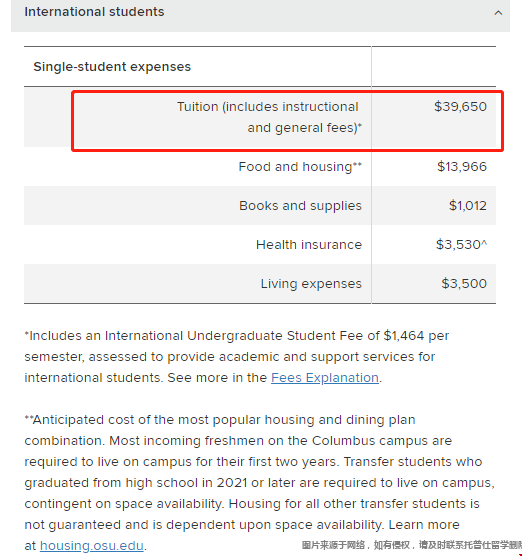
Task: Select the Books and supplies row label
Action: point(300,206)
